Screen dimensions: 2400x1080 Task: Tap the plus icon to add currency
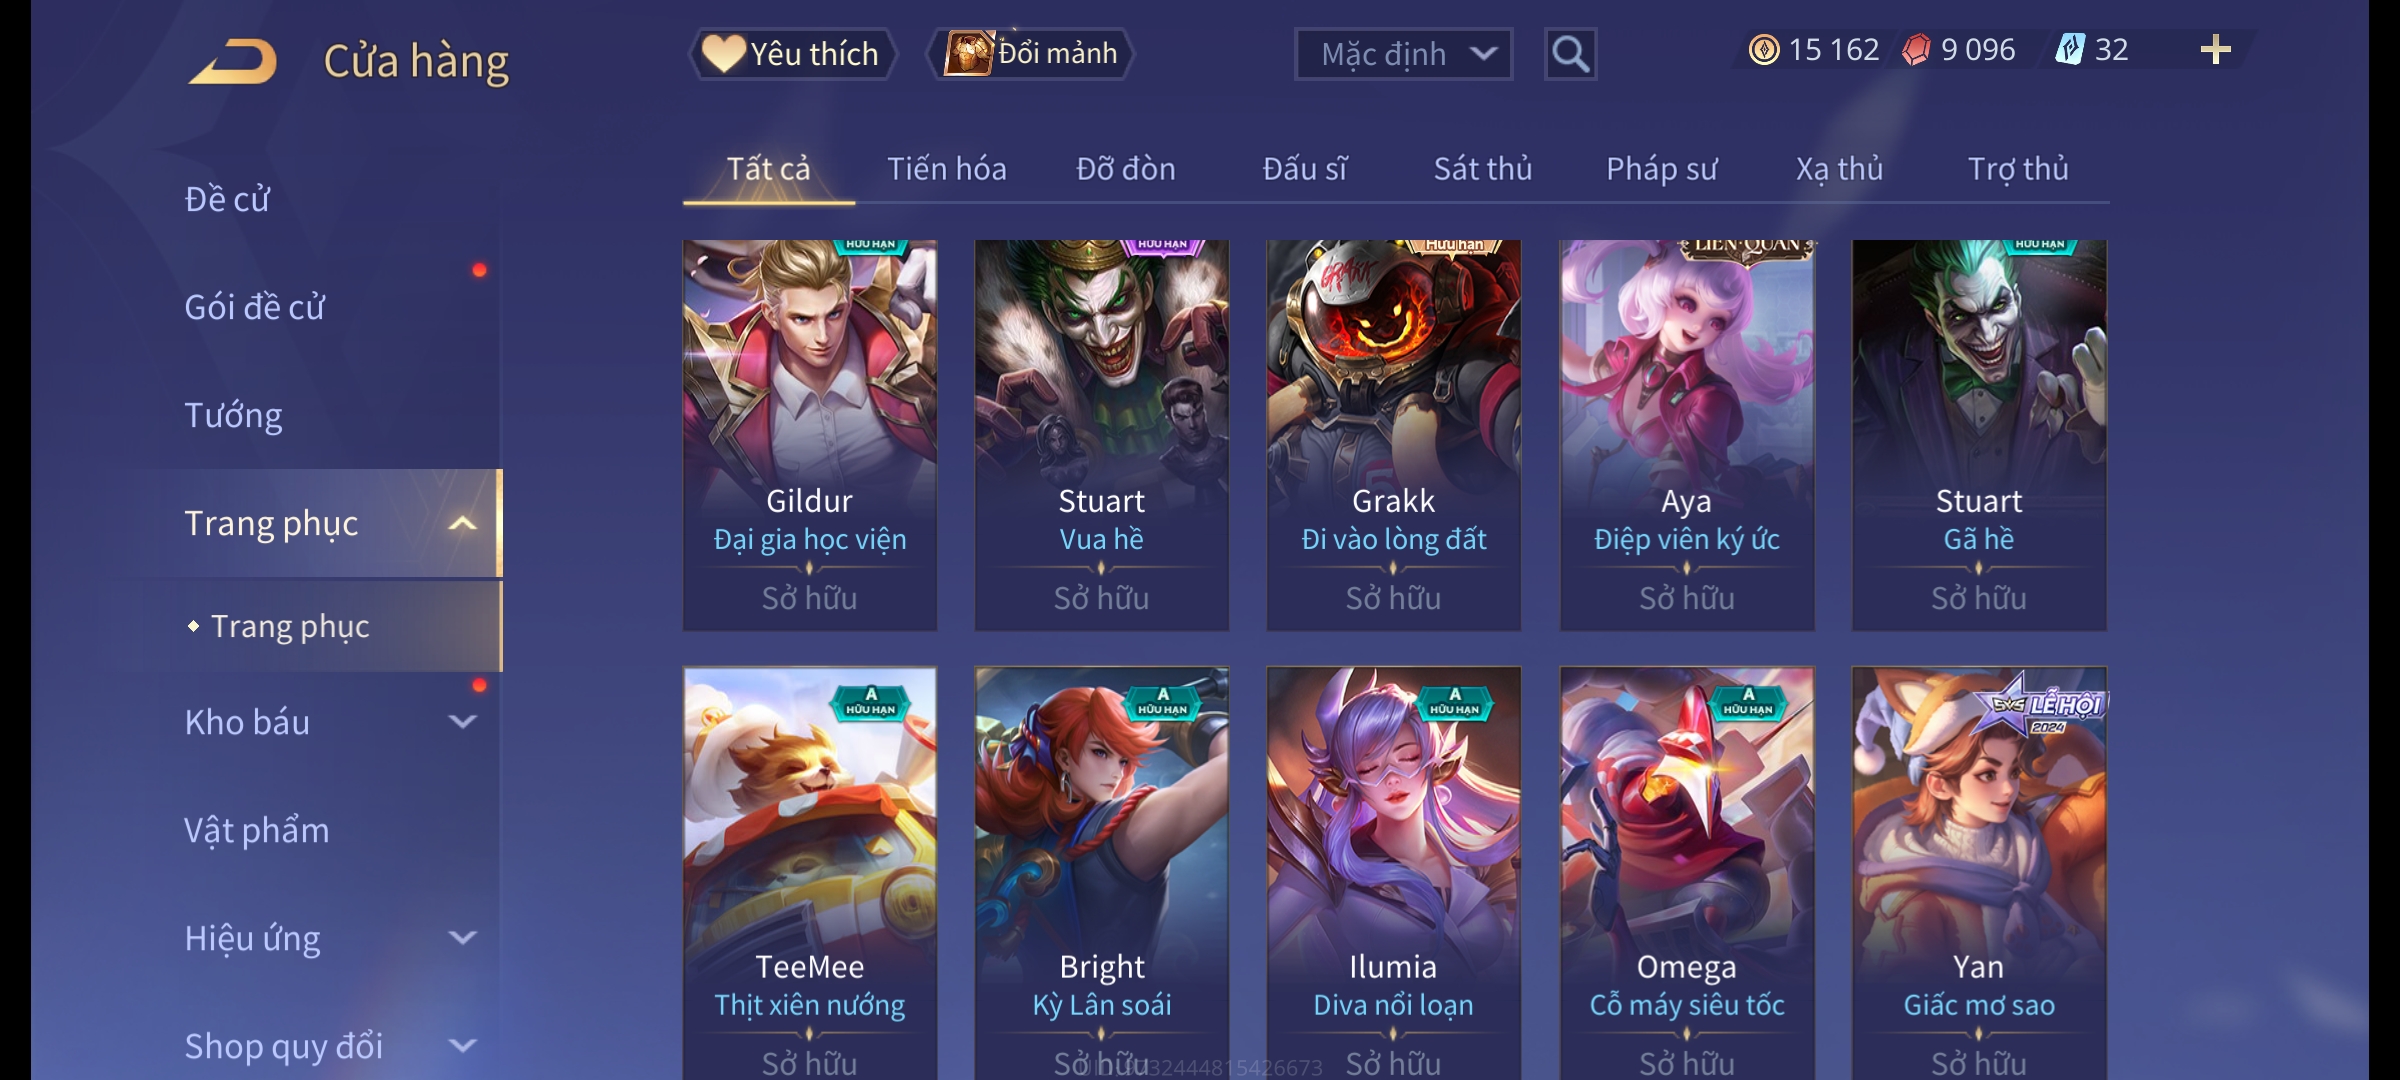[x=2215, y=50]
